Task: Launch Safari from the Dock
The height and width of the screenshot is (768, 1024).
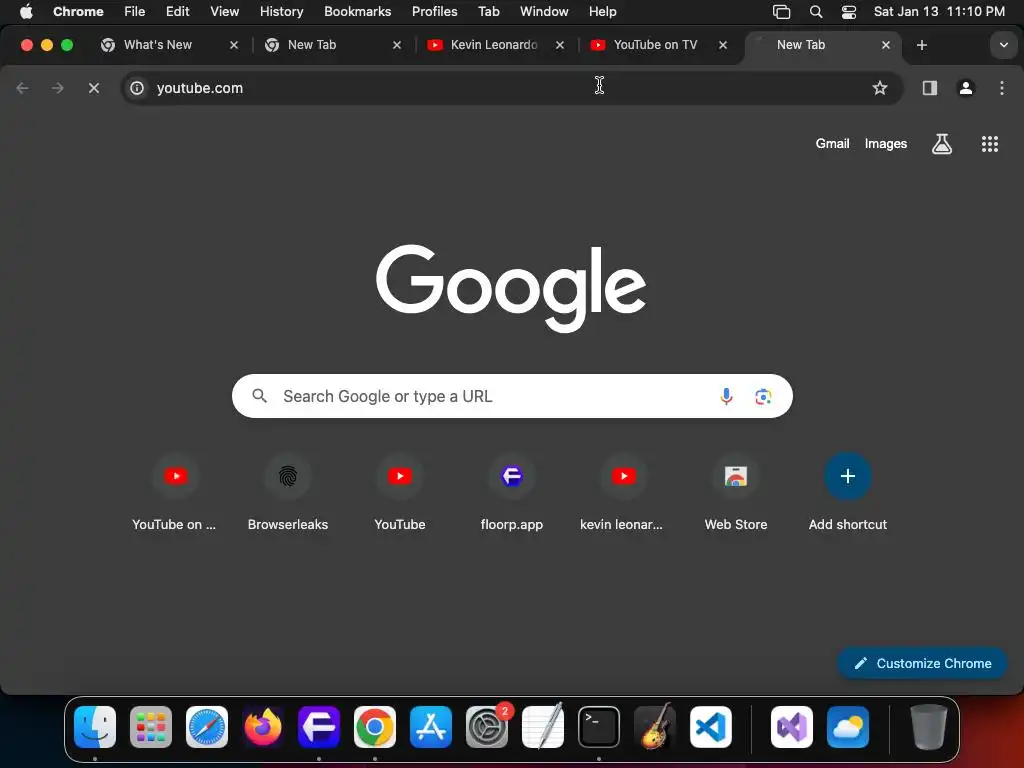Action: [207, 727]
